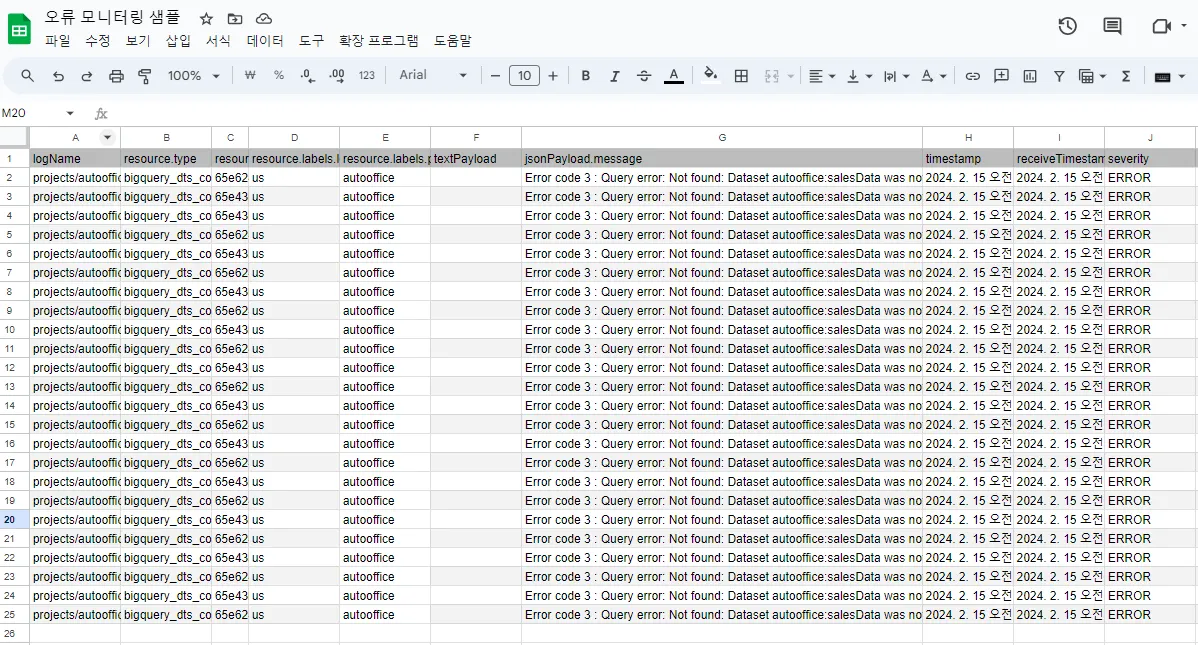Open the borders tool
This screenshot has width=1198, height=645.
pyautogui.click(x=741, y=76)
